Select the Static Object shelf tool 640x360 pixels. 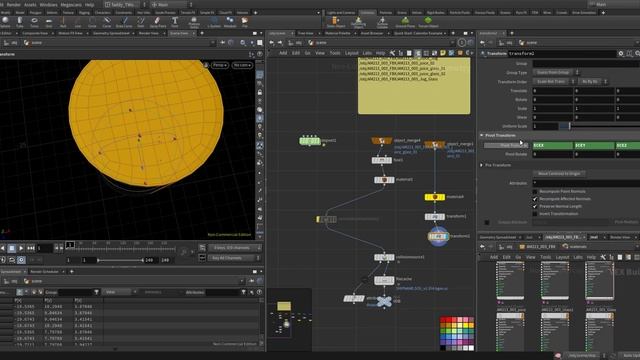336,22
